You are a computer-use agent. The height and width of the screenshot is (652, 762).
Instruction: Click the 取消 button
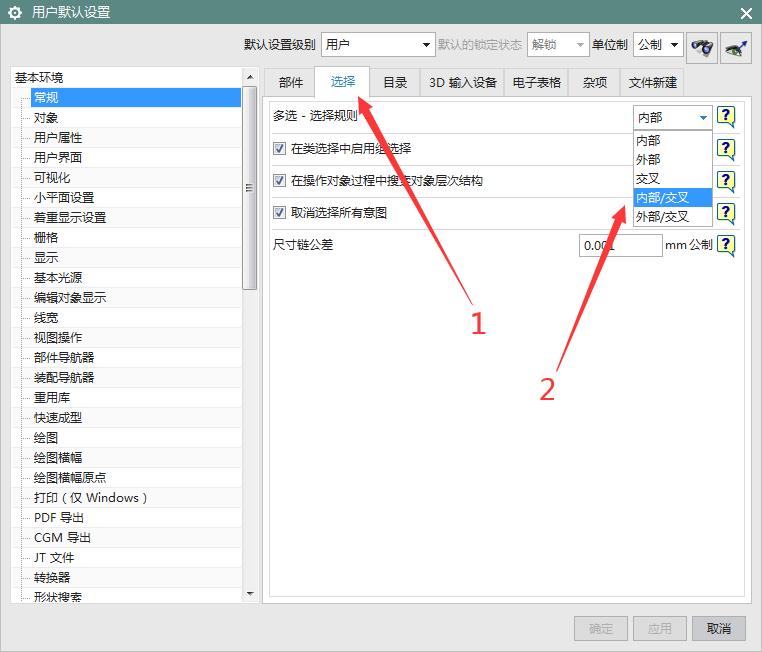(x=719, y=629)
